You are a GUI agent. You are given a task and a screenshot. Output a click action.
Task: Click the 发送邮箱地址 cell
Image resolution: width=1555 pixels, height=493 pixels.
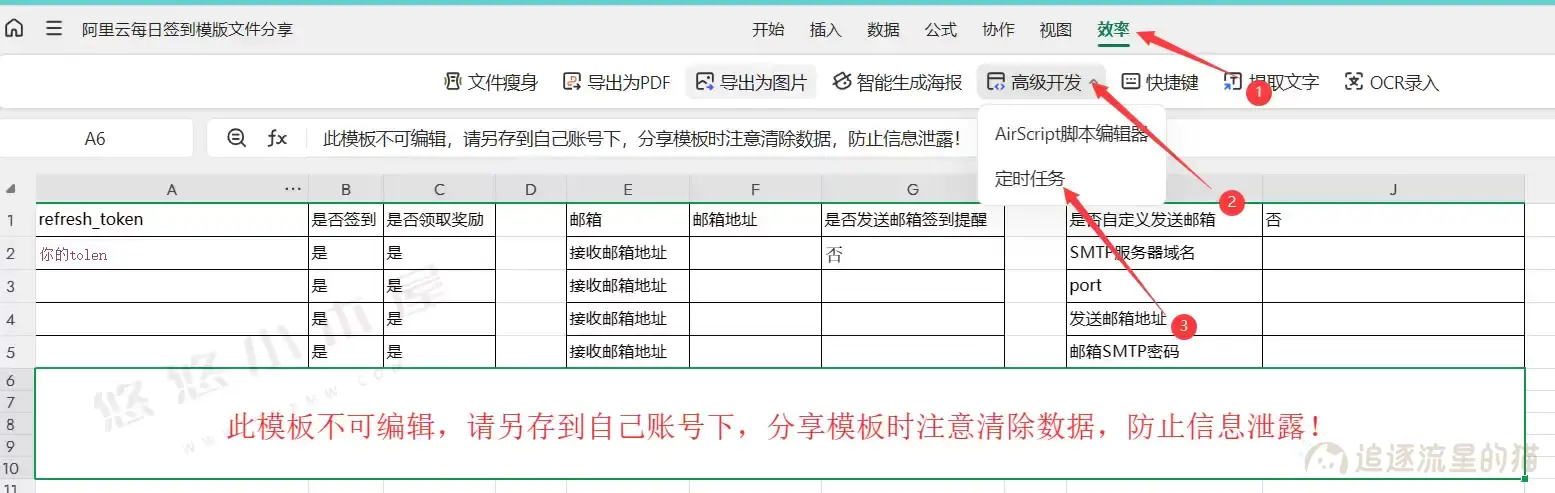1164,319
